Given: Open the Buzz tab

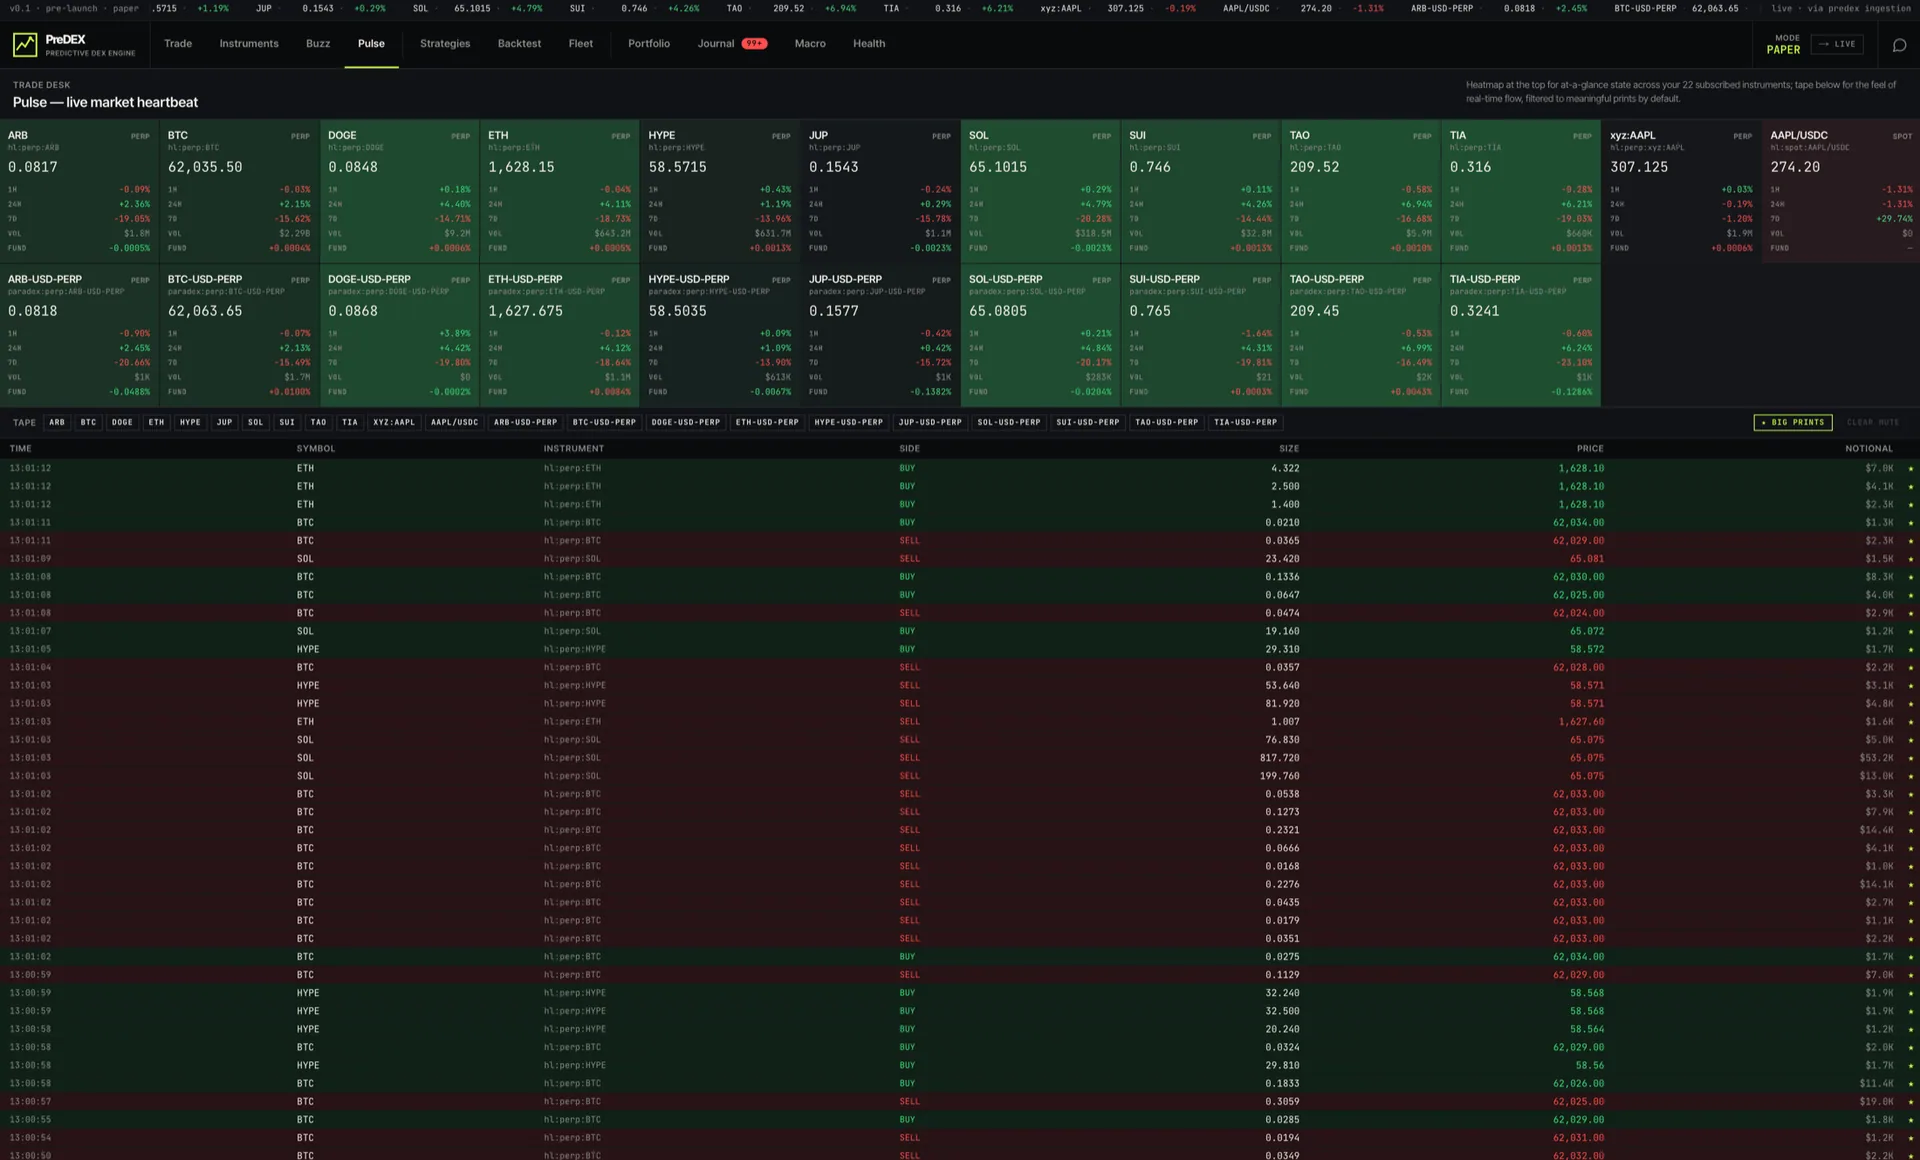Looking at the screenshot, I should [x=318, y=44].
